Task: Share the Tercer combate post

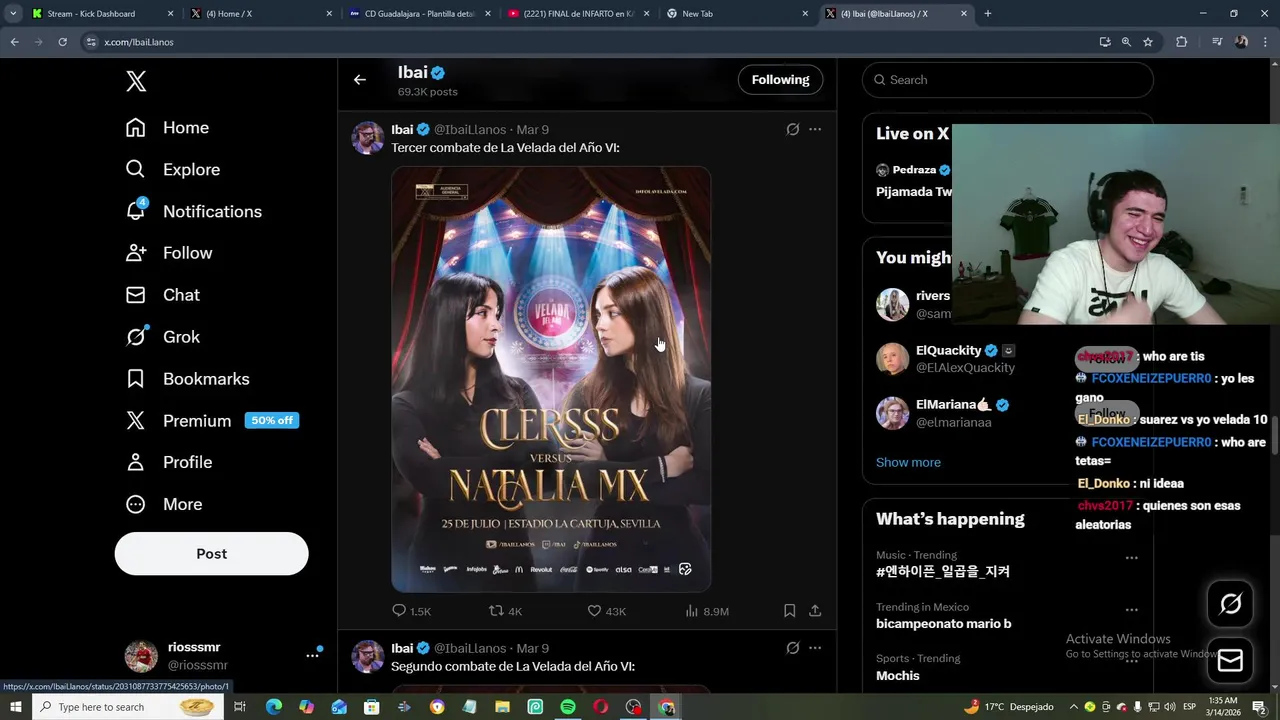Action: (815, 611)
